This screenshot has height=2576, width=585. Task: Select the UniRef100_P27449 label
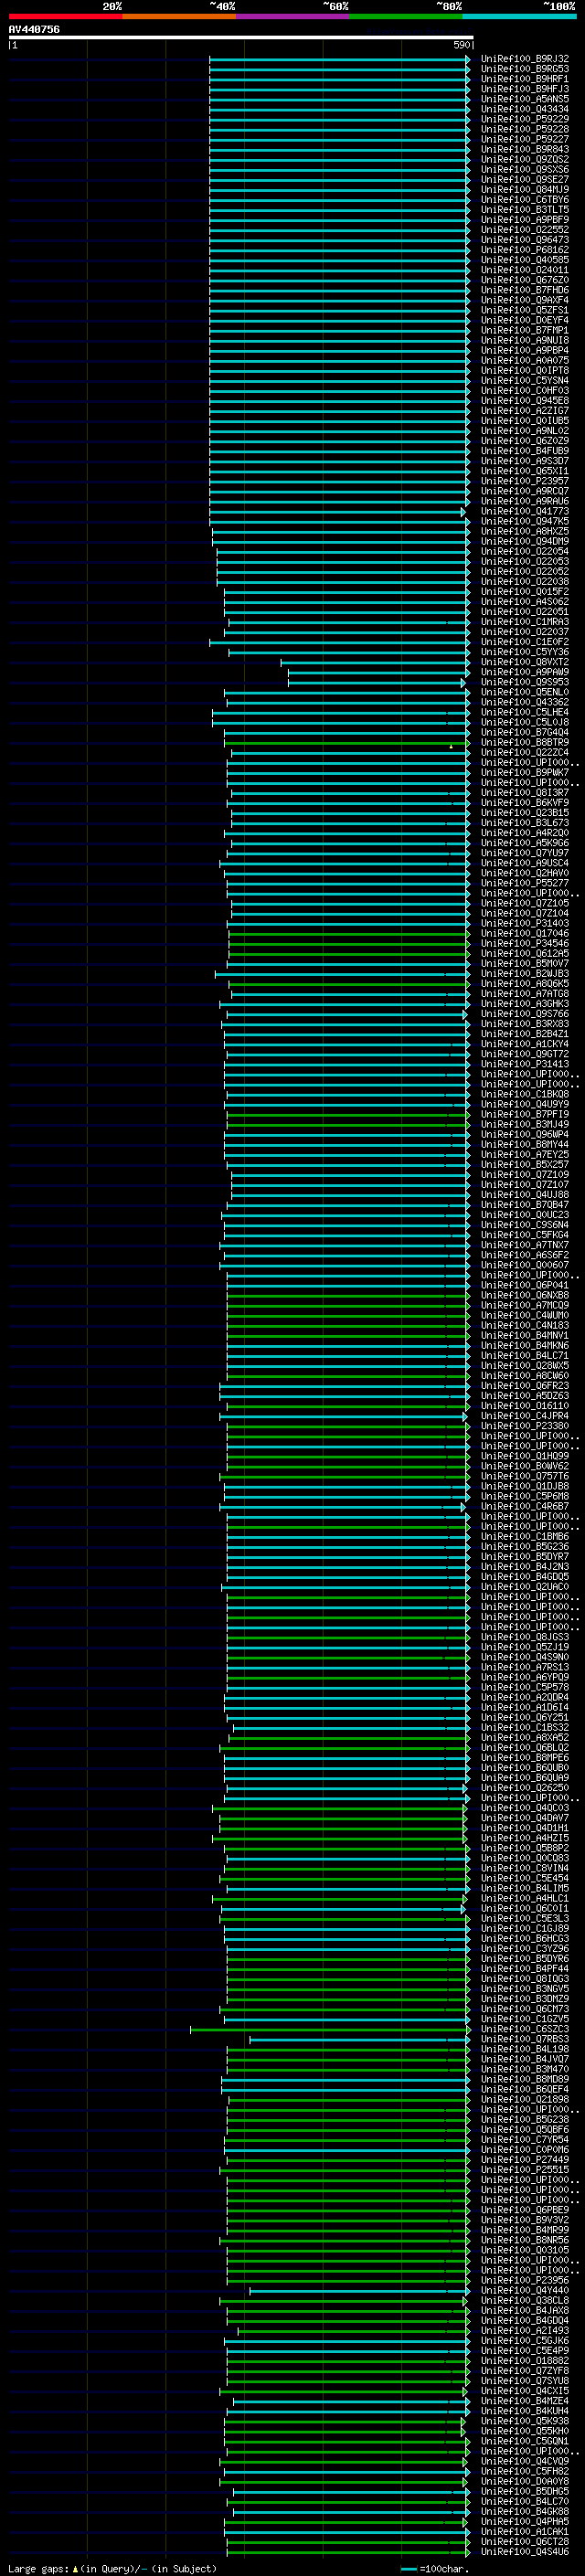coord(525,2159)
